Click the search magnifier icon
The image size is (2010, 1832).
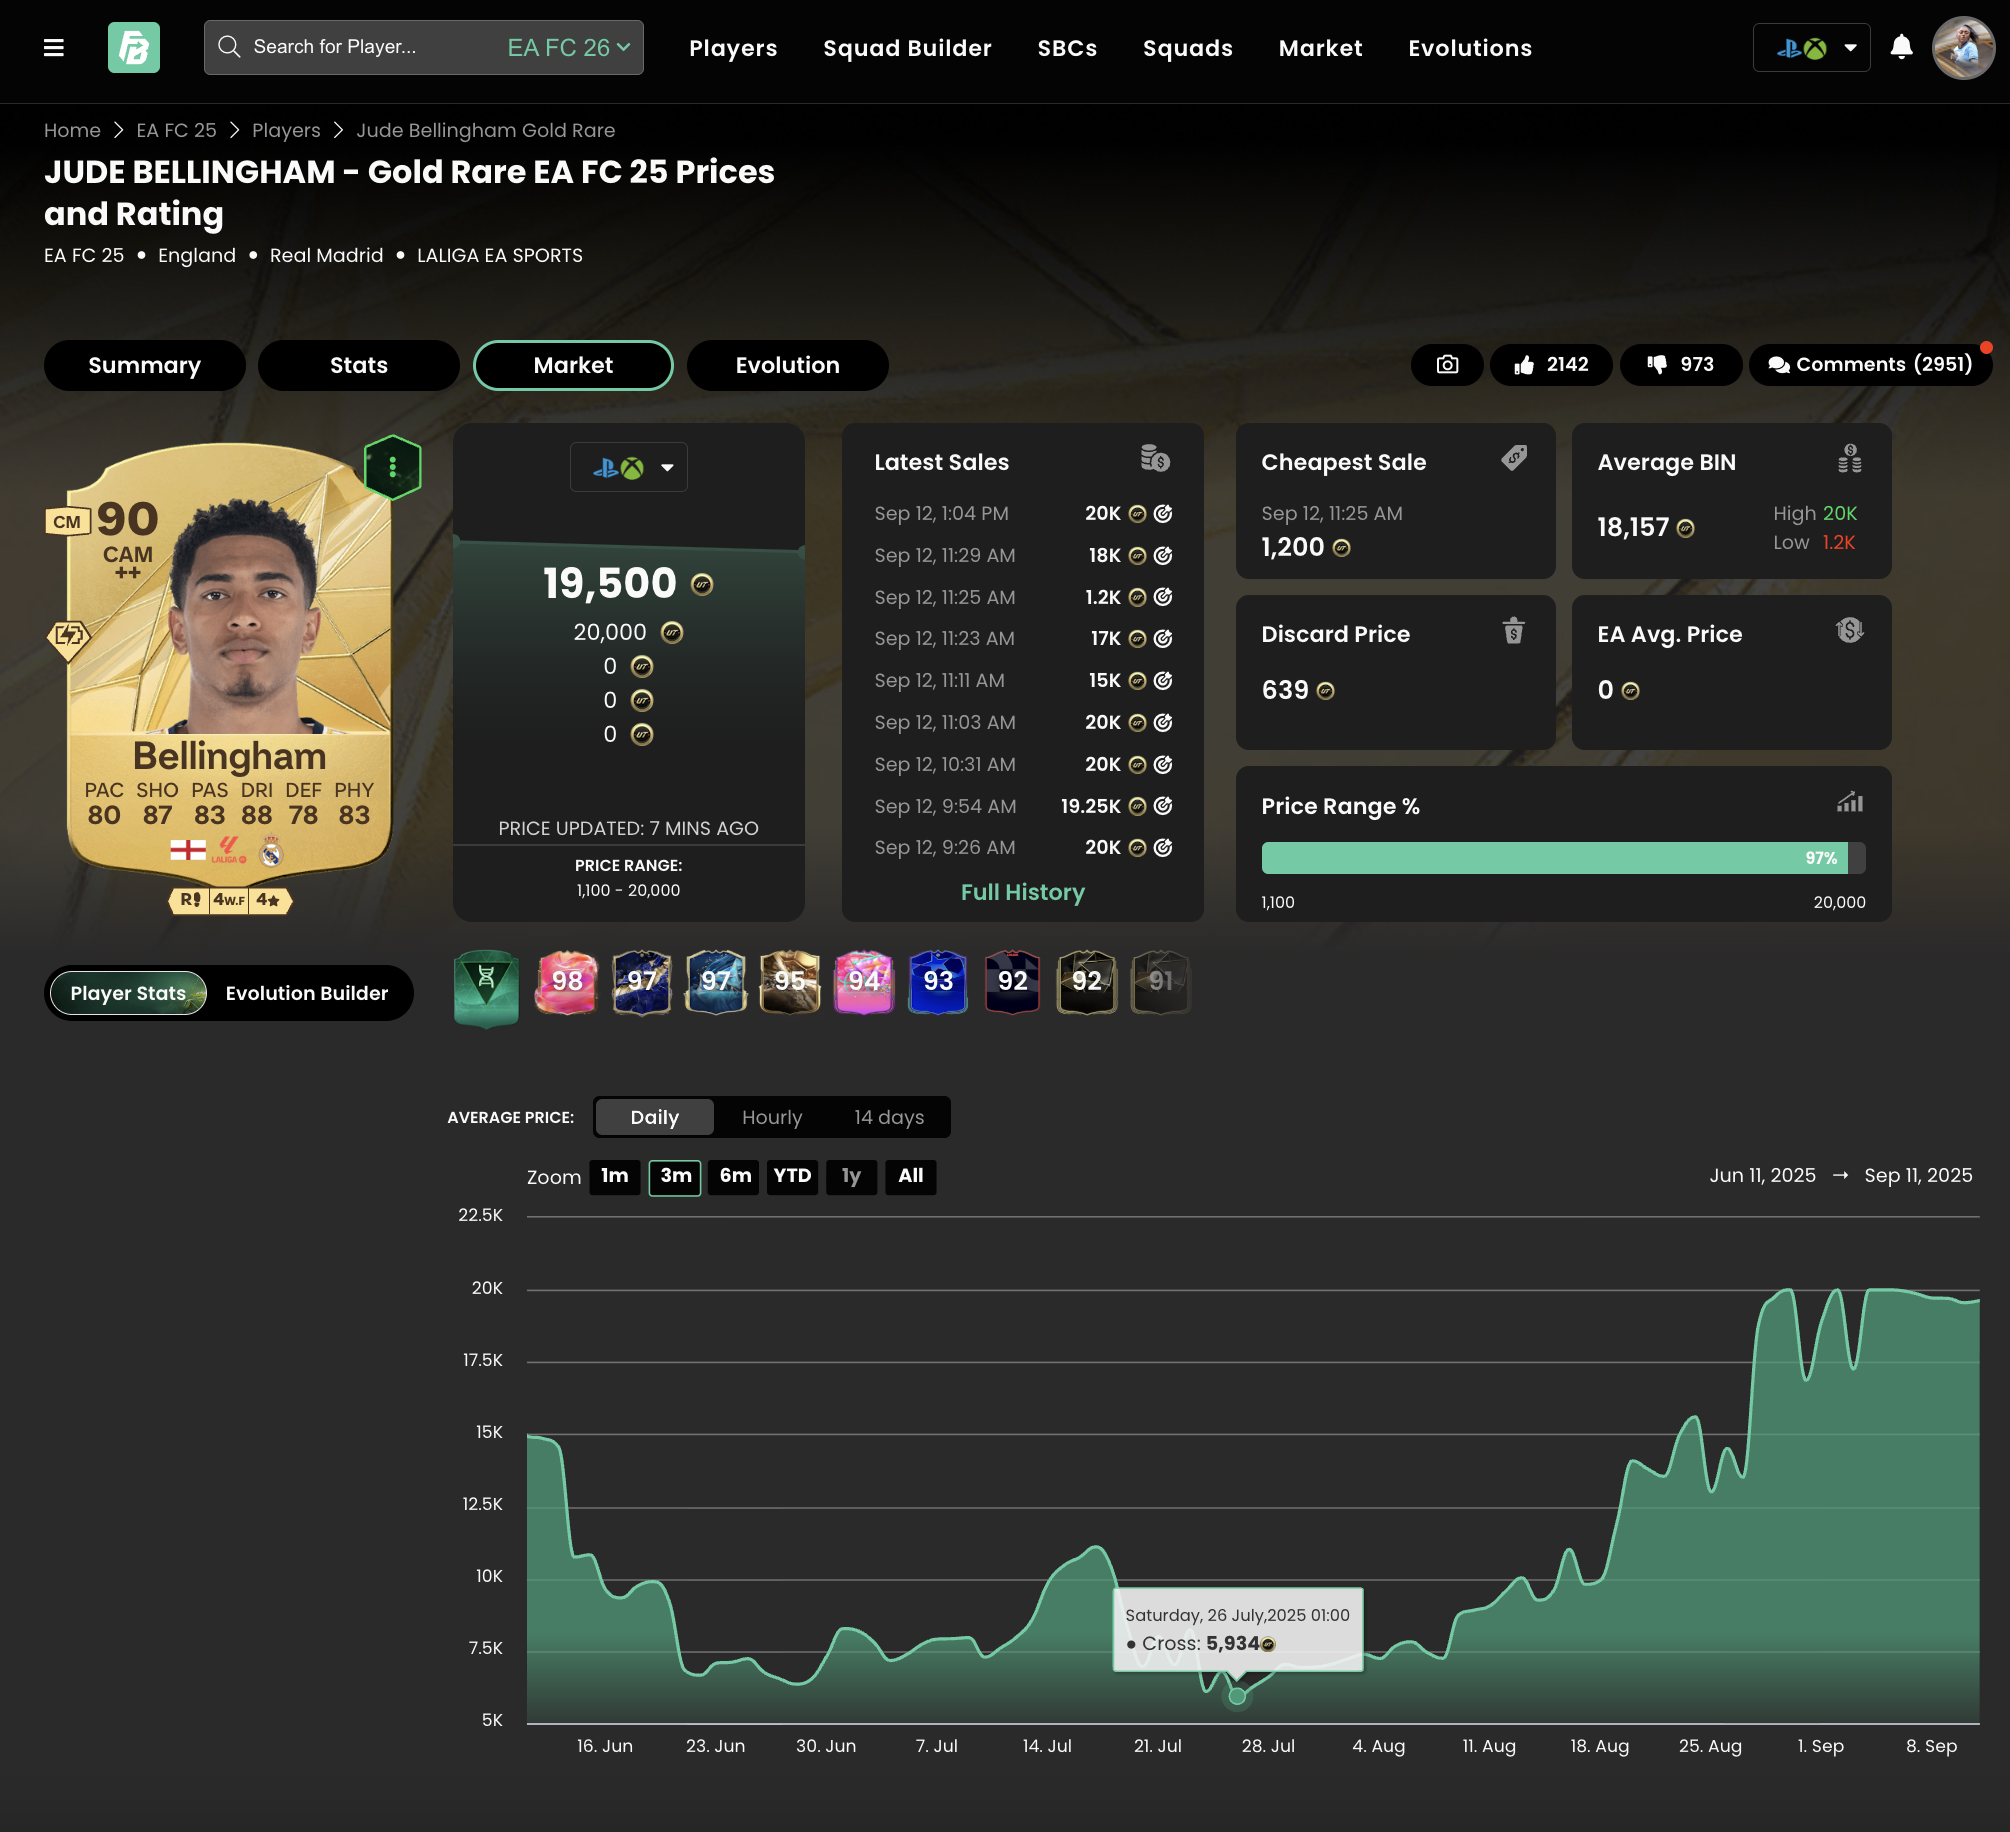click(x=229, y=47)
